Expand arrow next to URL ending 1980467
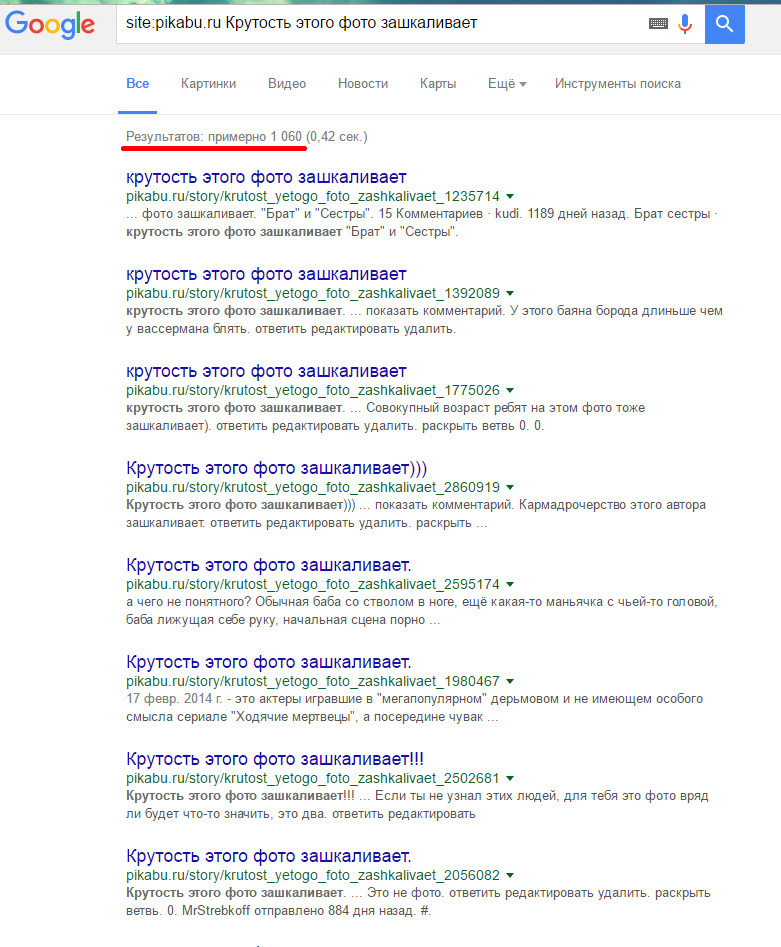Screen dimensions: 781x947 coord(510,681)
